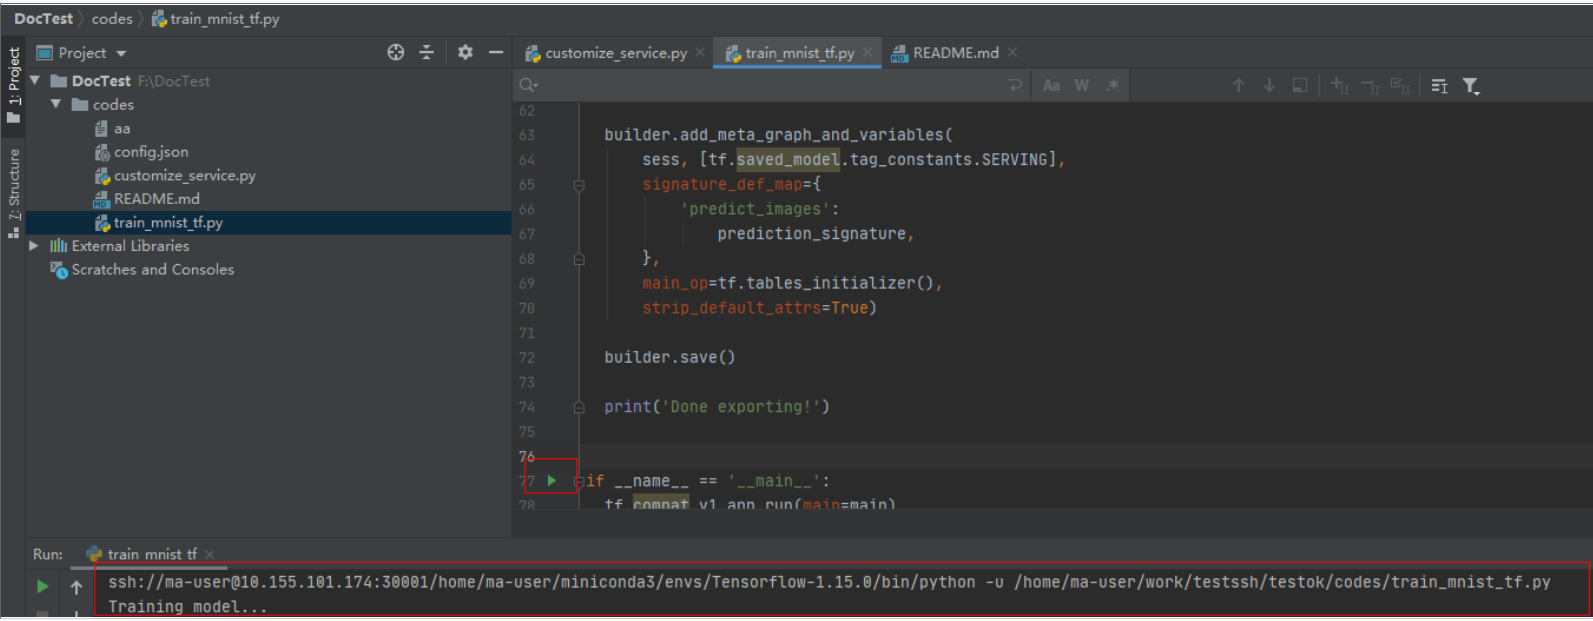Open Project panel settings gear

coord(465,52)
